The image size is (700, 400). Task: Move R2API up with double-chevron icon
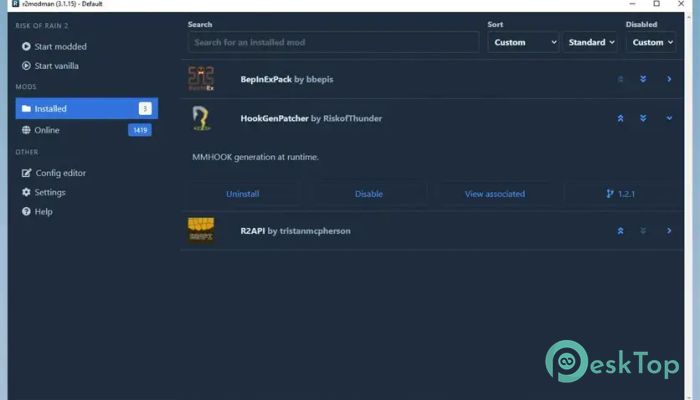[x=620, y=231]
